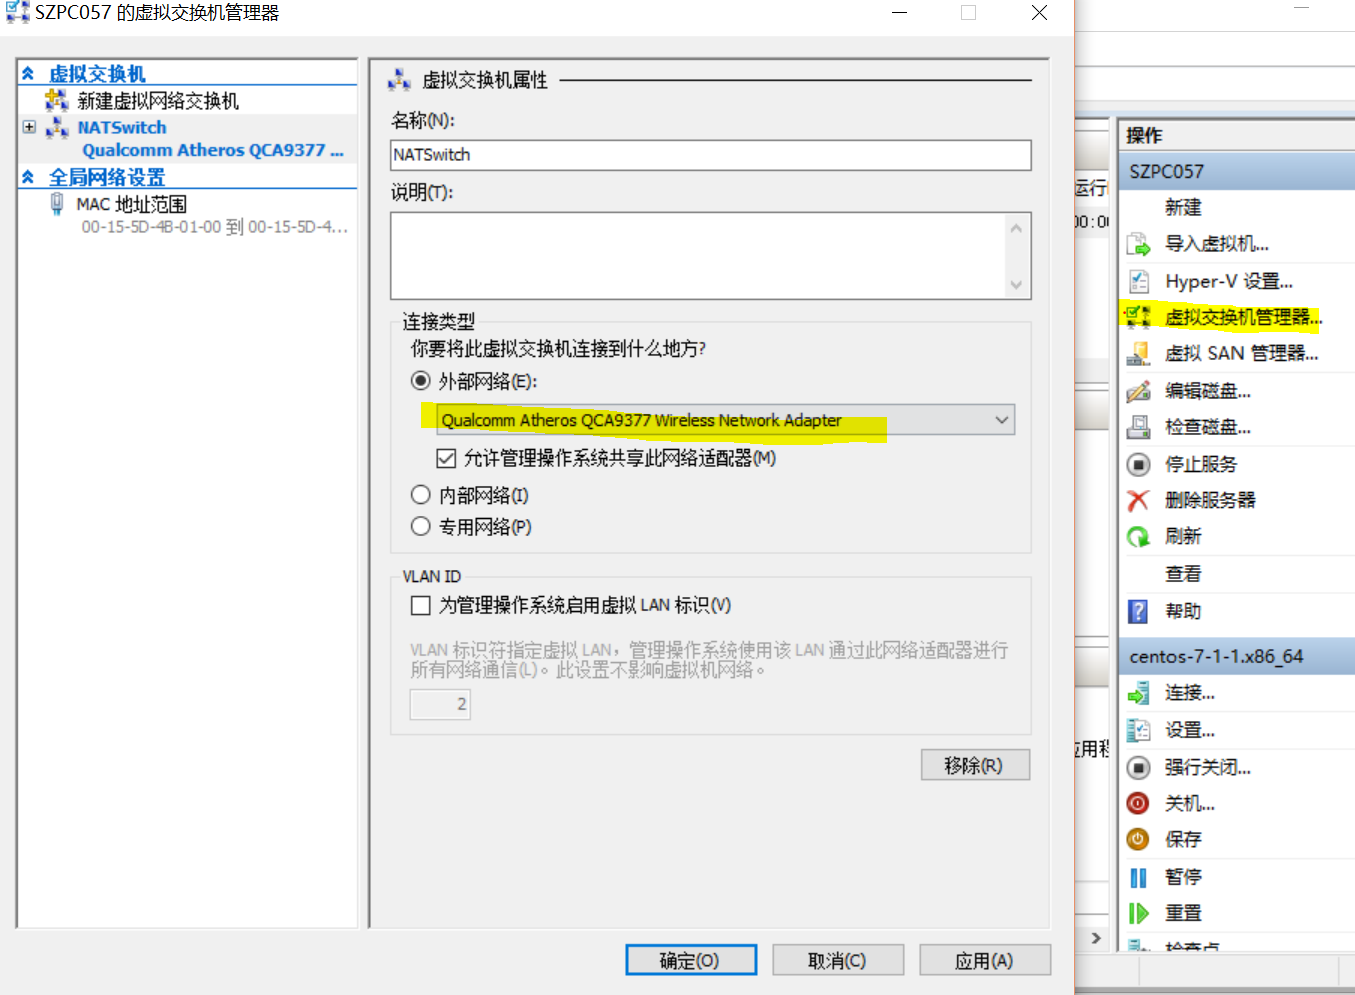Image resolution: width=1355 pixels, height=995 pixels.
Task: Collapse the 全局网络设置 section
Action: tap(28, 177)
